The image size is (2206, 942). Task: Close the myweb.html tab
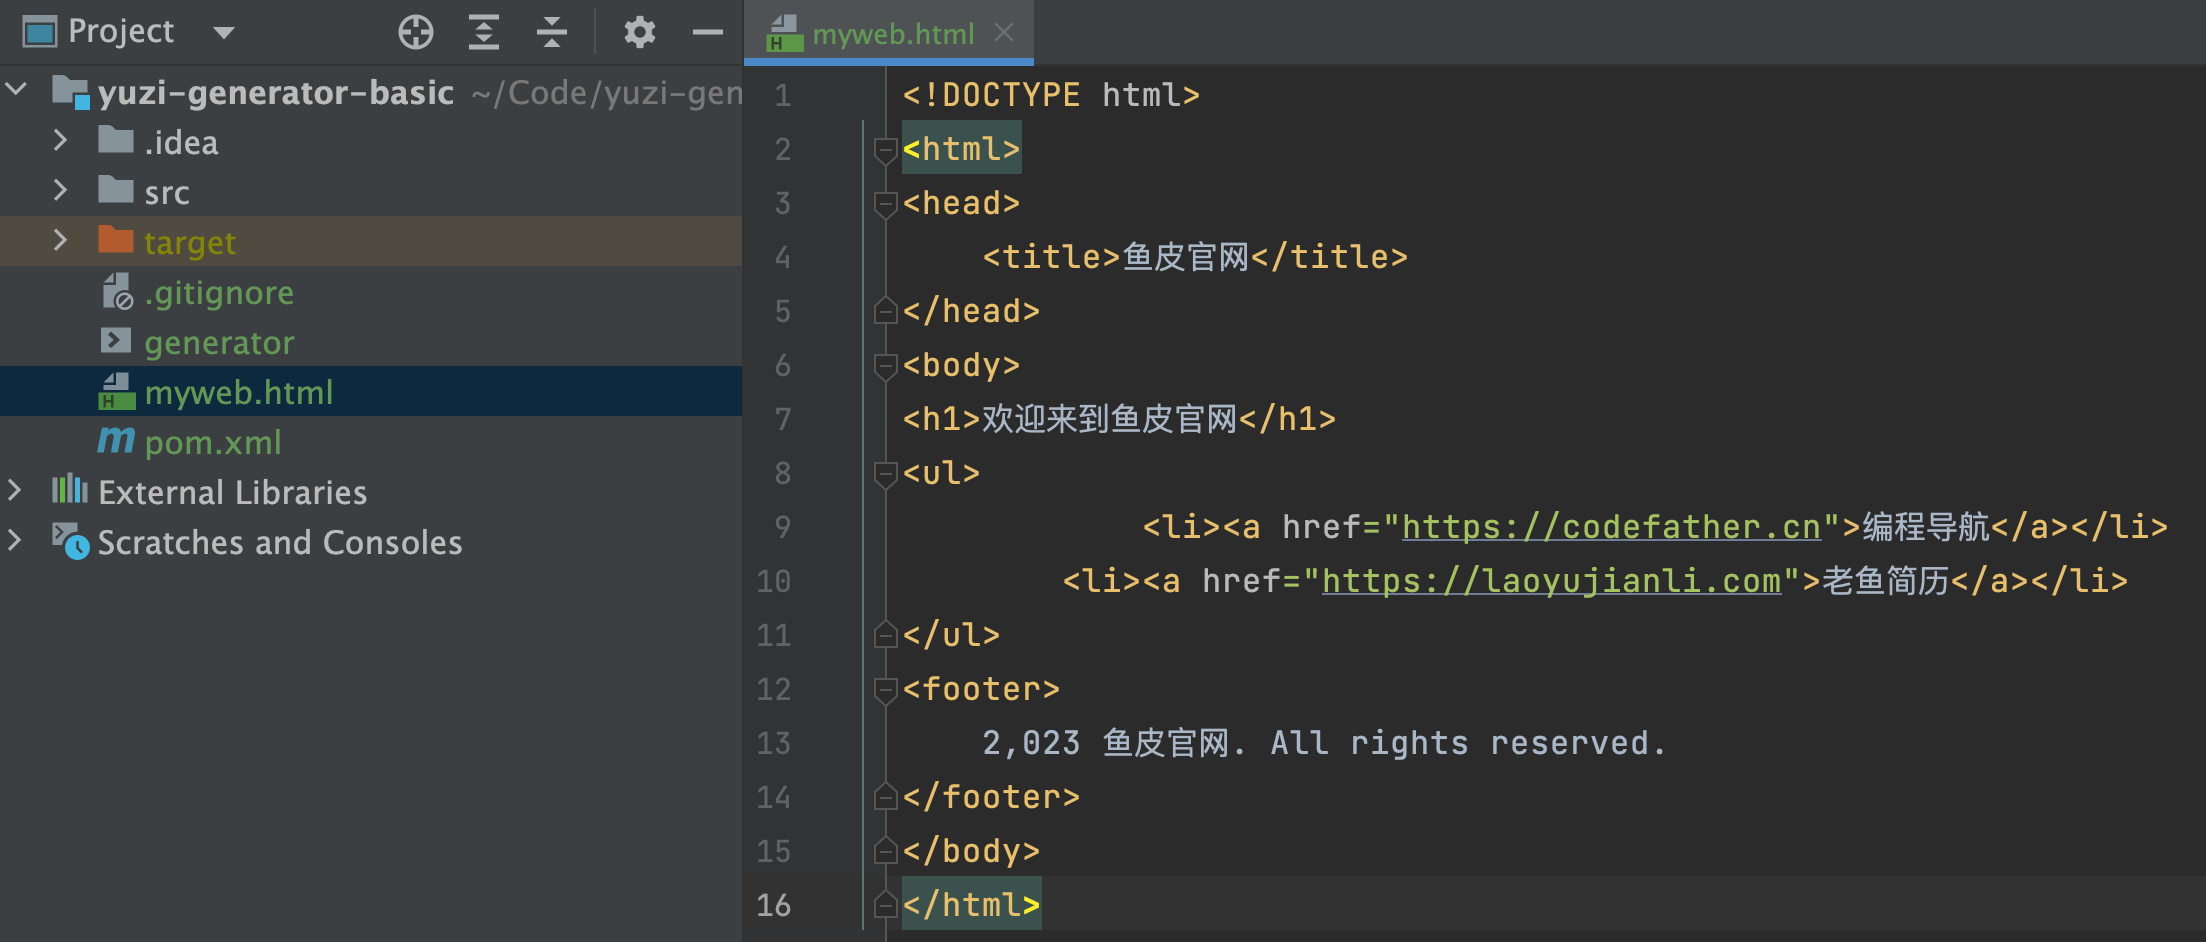point(1004,33)
